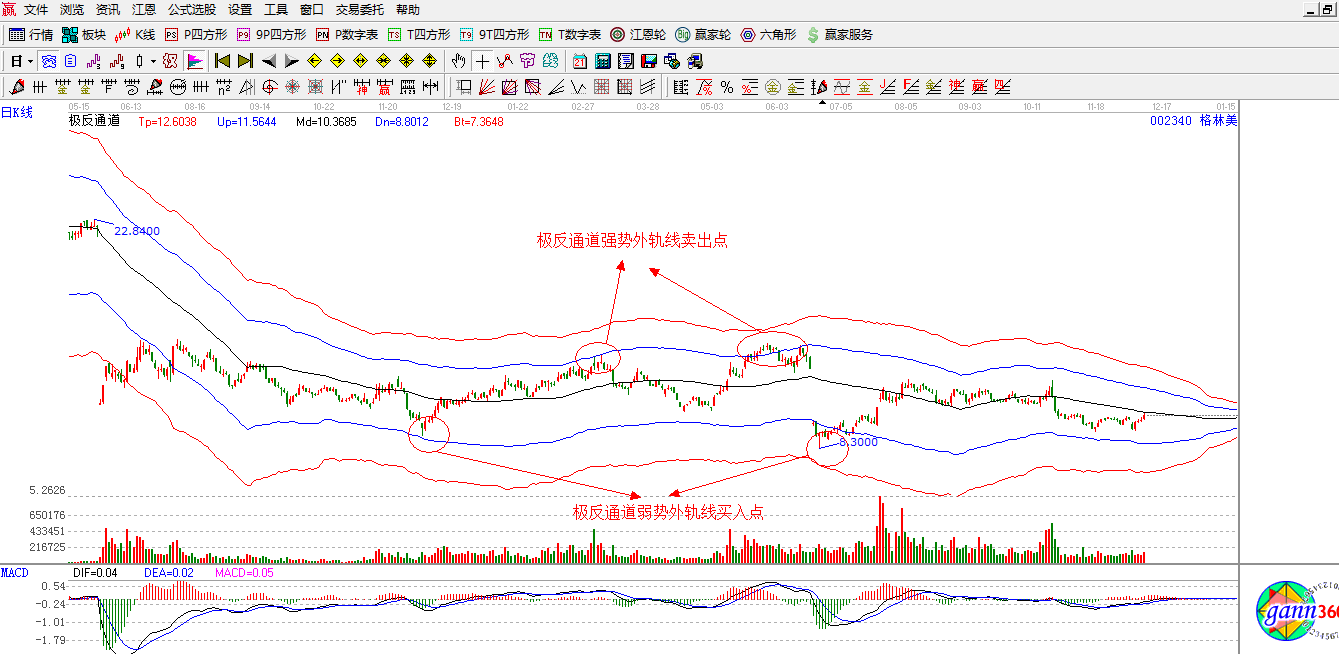Open the 交易委托 menu
Viewport: 1339px width, 654px height.
pos(360,10)
